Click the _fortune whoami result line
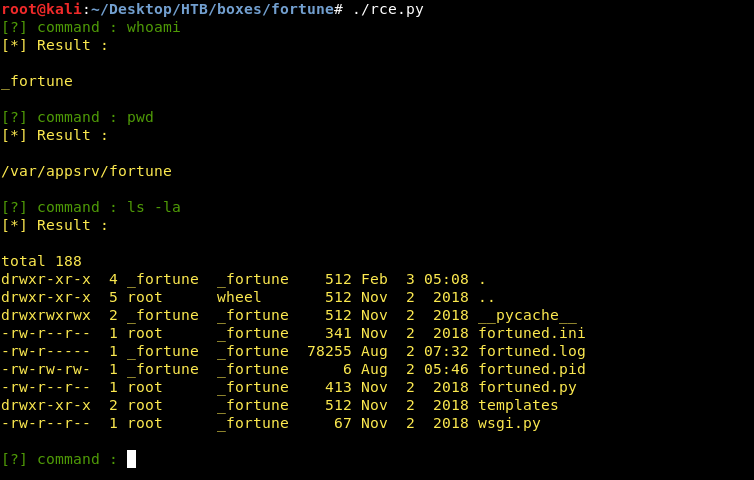Viewport: 754px width, 480px height. click(x=37, y=81)
